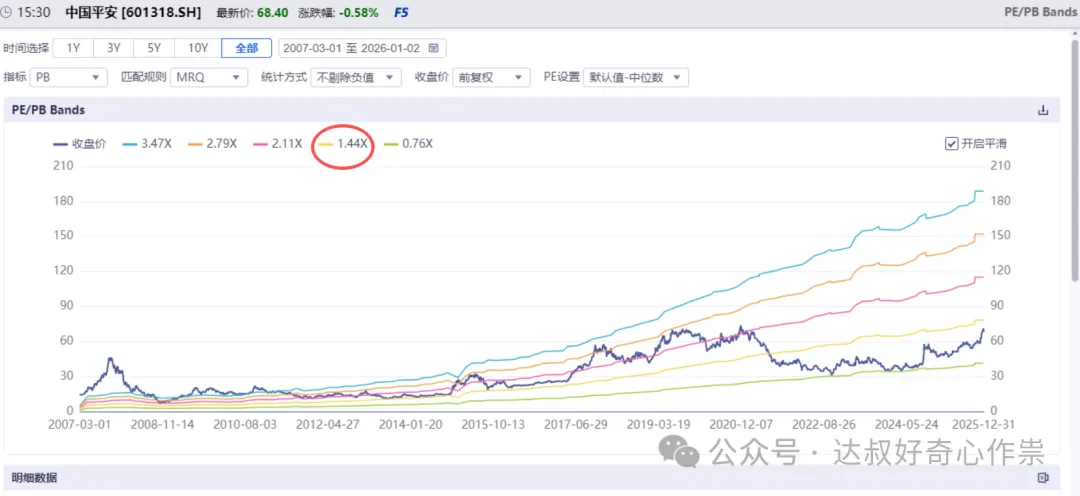Download the PE/PB Bands chart
The height and width of the screenshot is (496, 1080).
point(1043,110)
